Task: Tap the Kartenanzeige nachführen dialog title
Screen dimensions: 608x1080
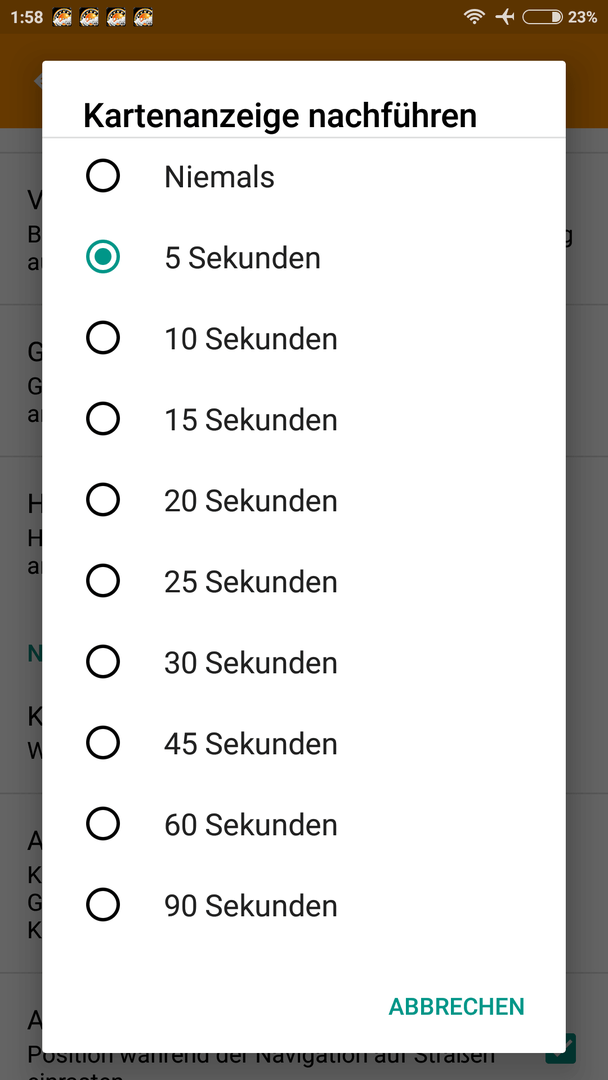Action: click(x=280, y=115)
